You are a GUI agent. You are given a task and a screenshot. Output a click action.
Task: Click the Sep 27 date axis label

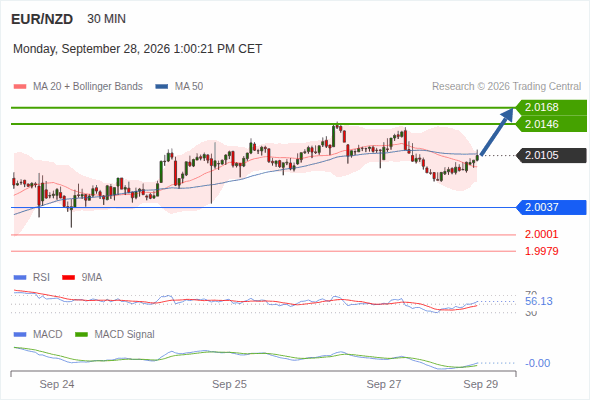(x=384, y=384)
